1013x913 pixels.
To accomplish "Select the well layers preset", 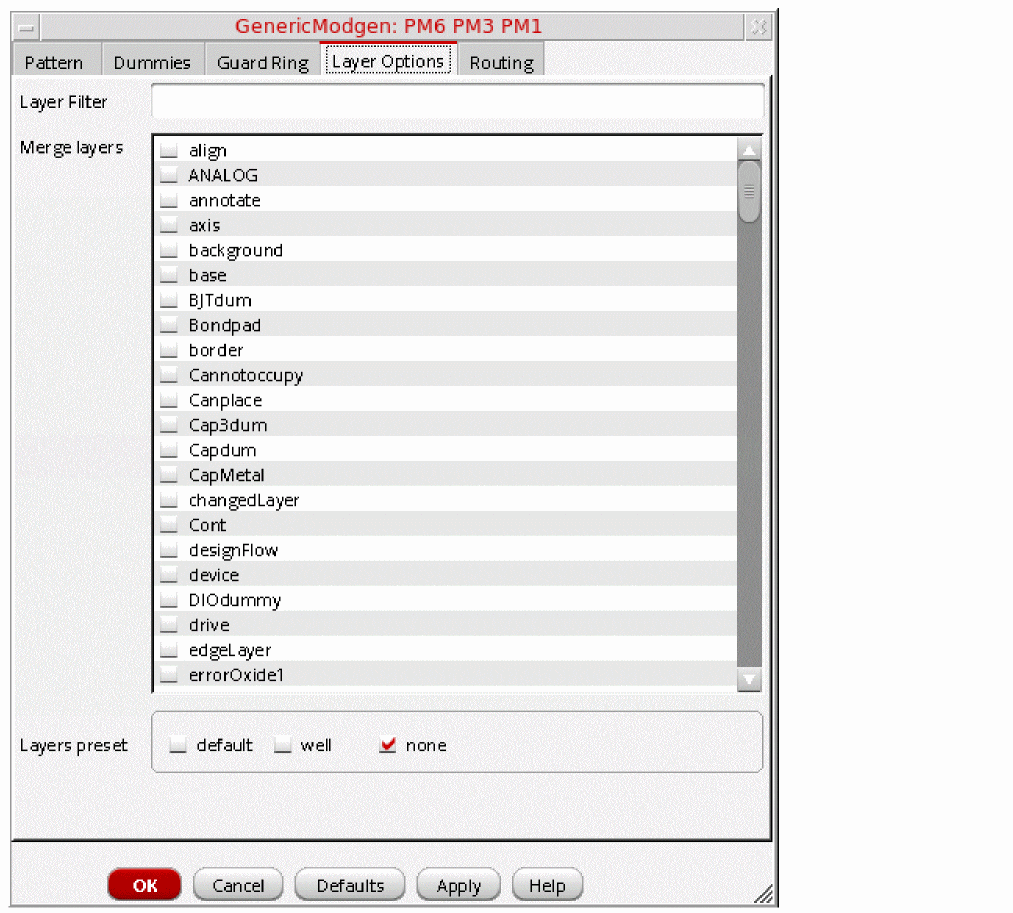I will click(x=282, y=745).
